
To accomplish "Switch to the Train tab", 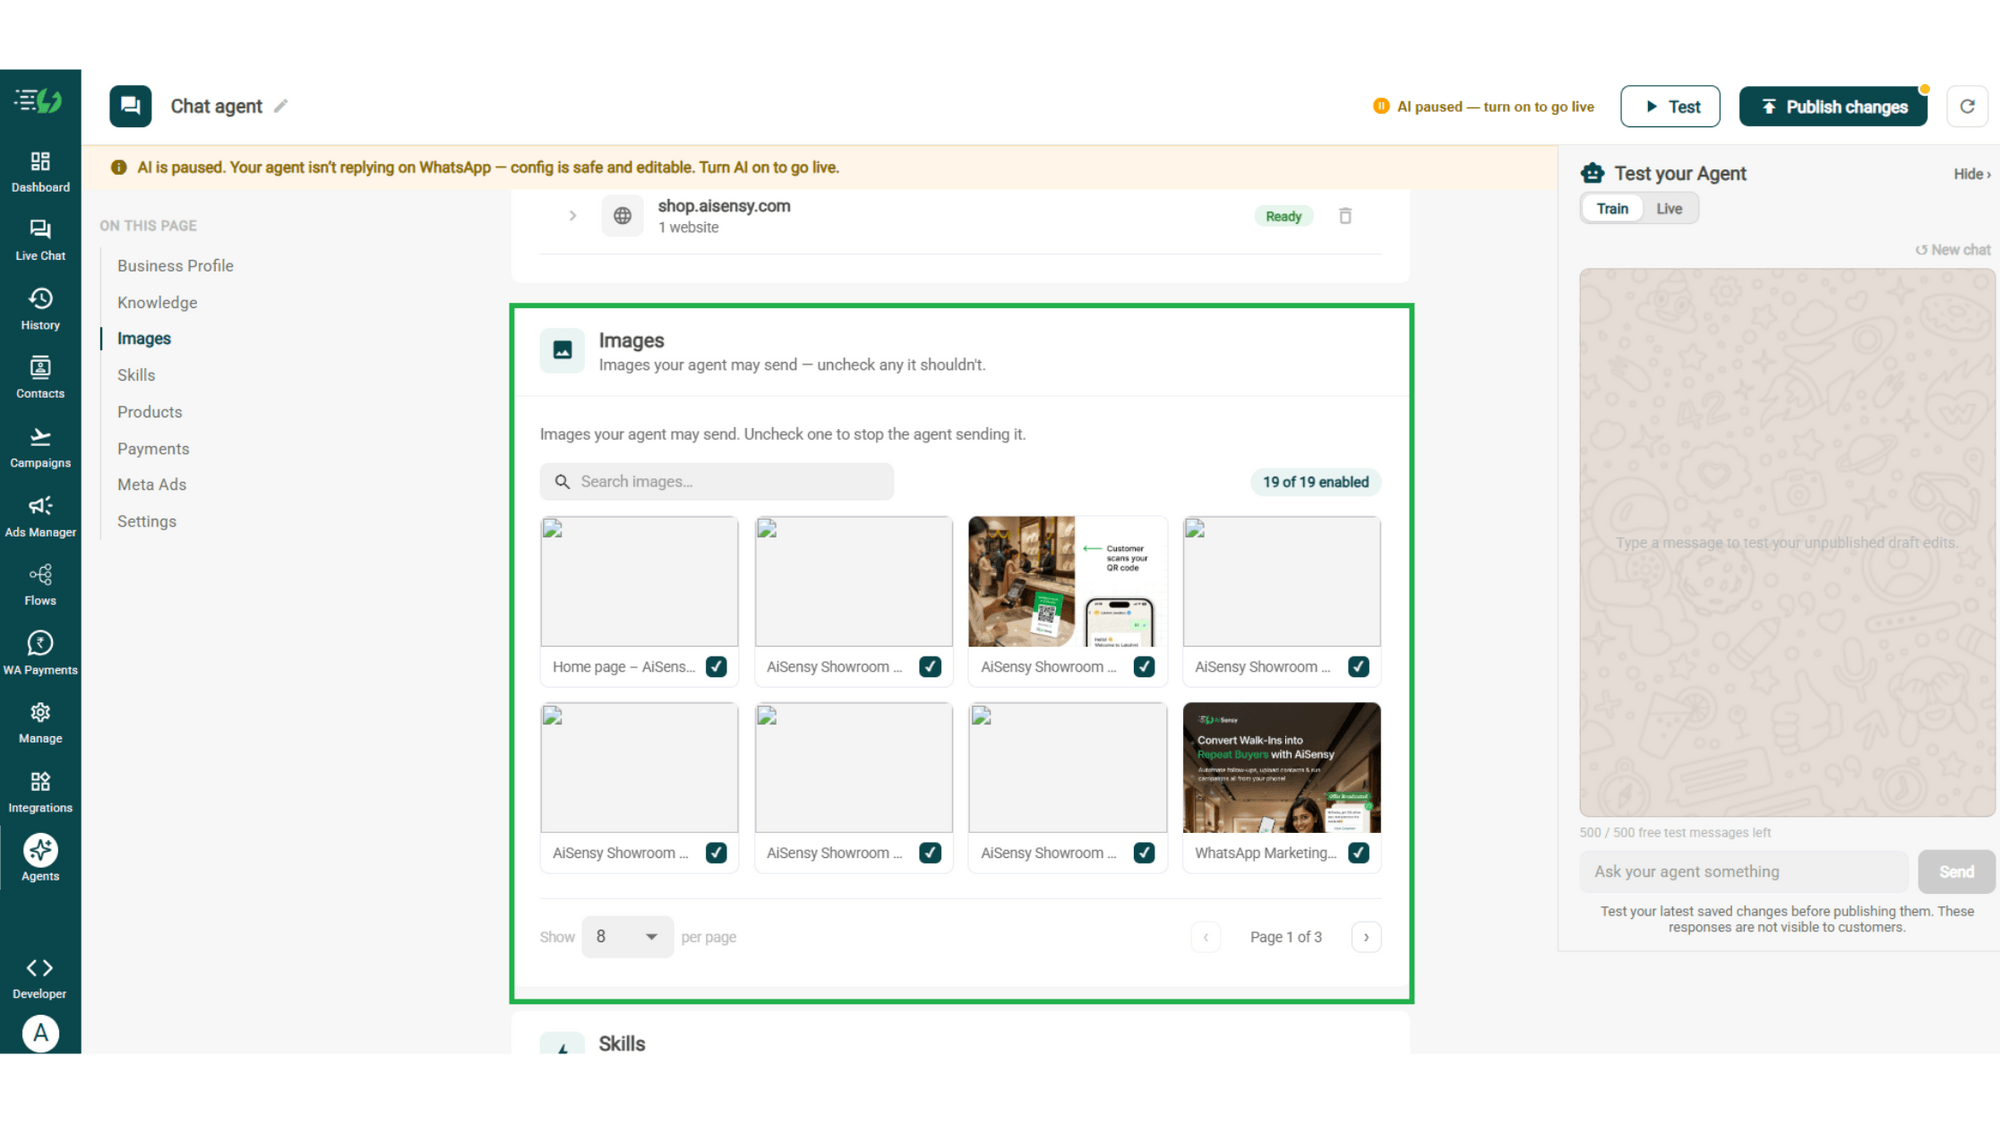I will 1612,208.
